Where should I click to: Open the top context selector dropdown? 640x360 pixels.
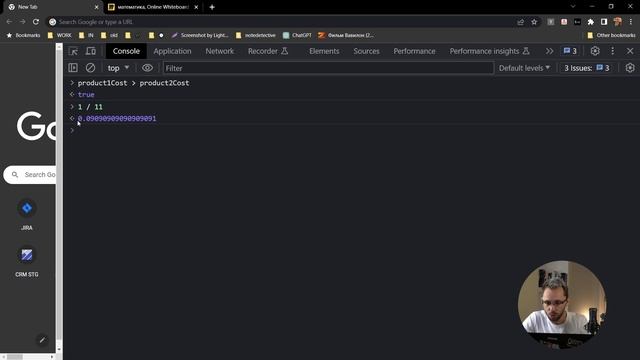(118, 68)
